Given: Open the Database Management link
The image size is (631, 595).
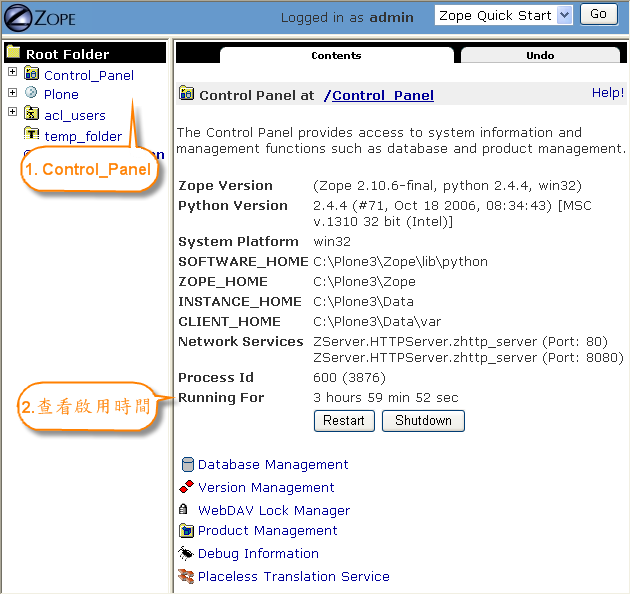Looking at the screenshot, I should pyautogui.click(x=273, y=465).
